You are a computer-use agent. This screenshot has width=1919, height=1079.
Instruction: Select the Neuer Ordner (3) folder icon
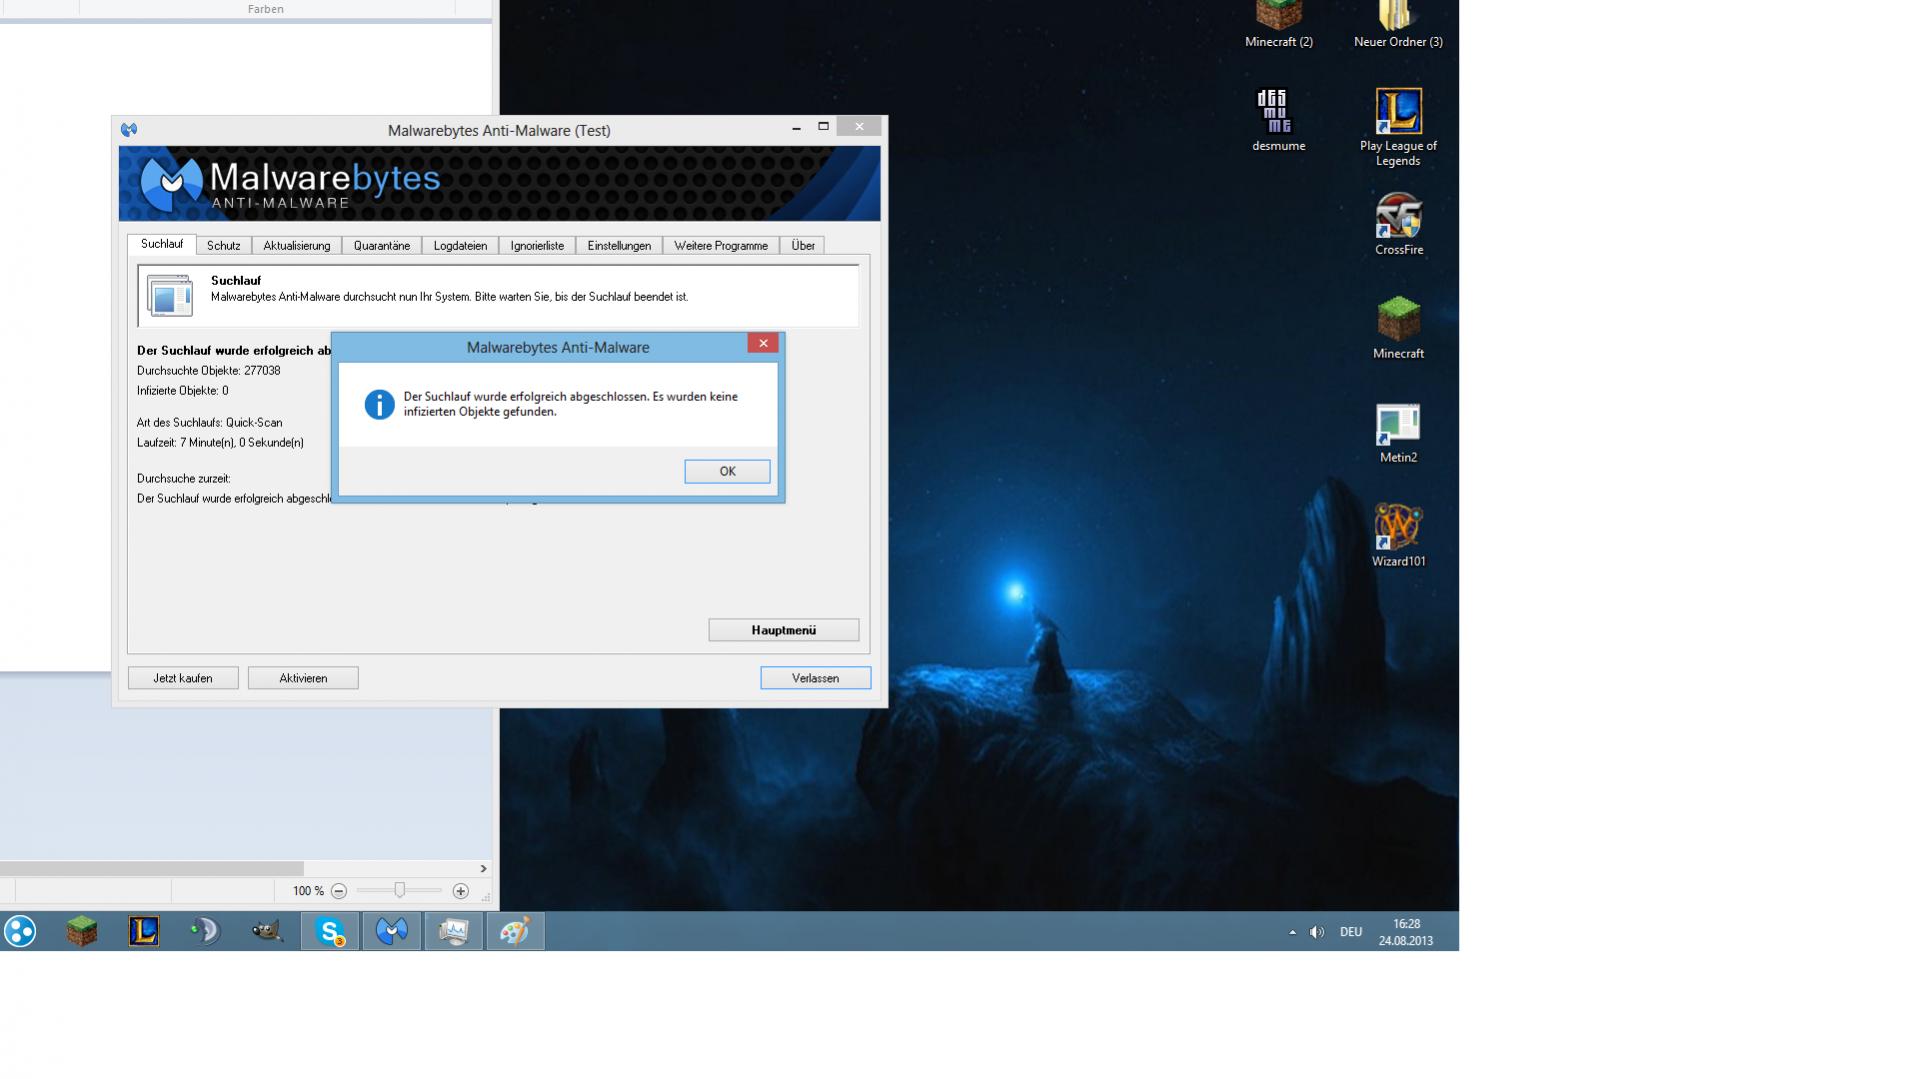point(1398,24)
